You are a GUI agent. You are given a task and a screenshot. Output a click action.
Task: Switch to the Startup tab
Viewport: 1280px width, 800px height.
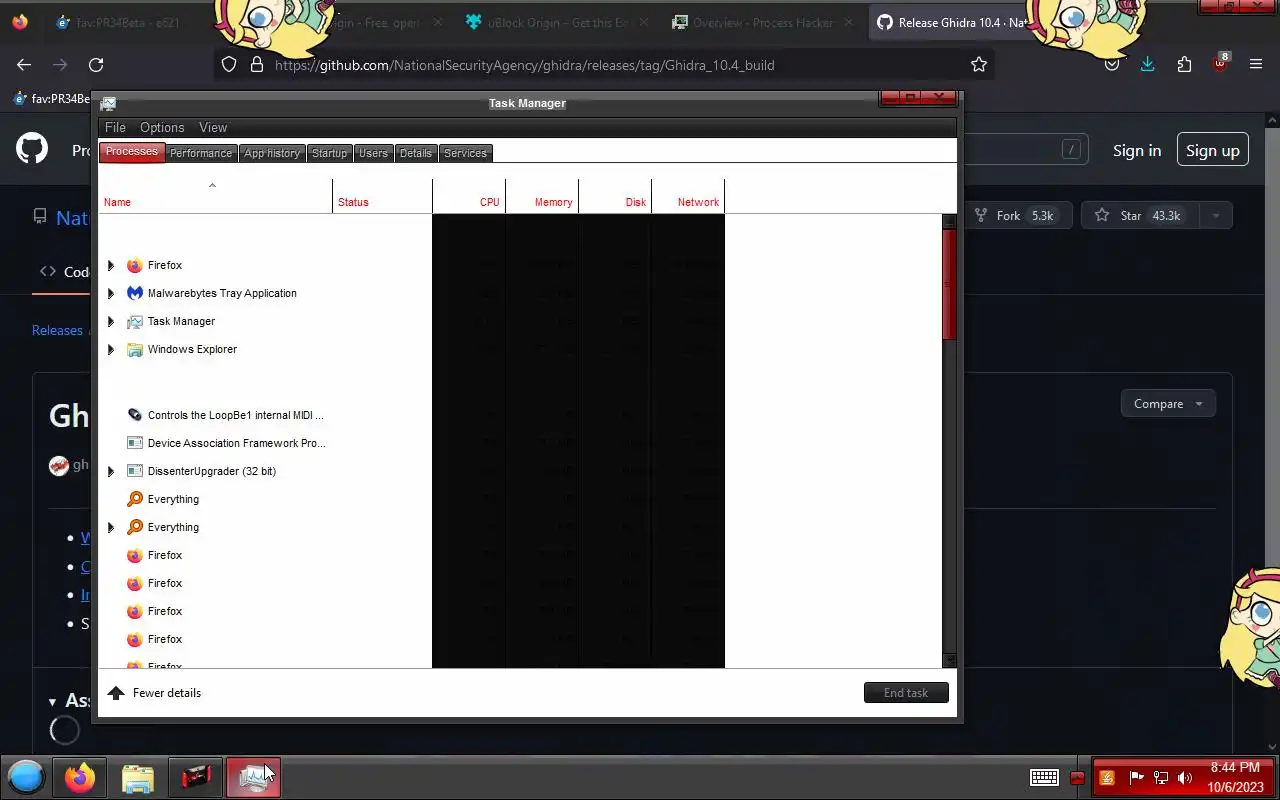pos(329,153)
